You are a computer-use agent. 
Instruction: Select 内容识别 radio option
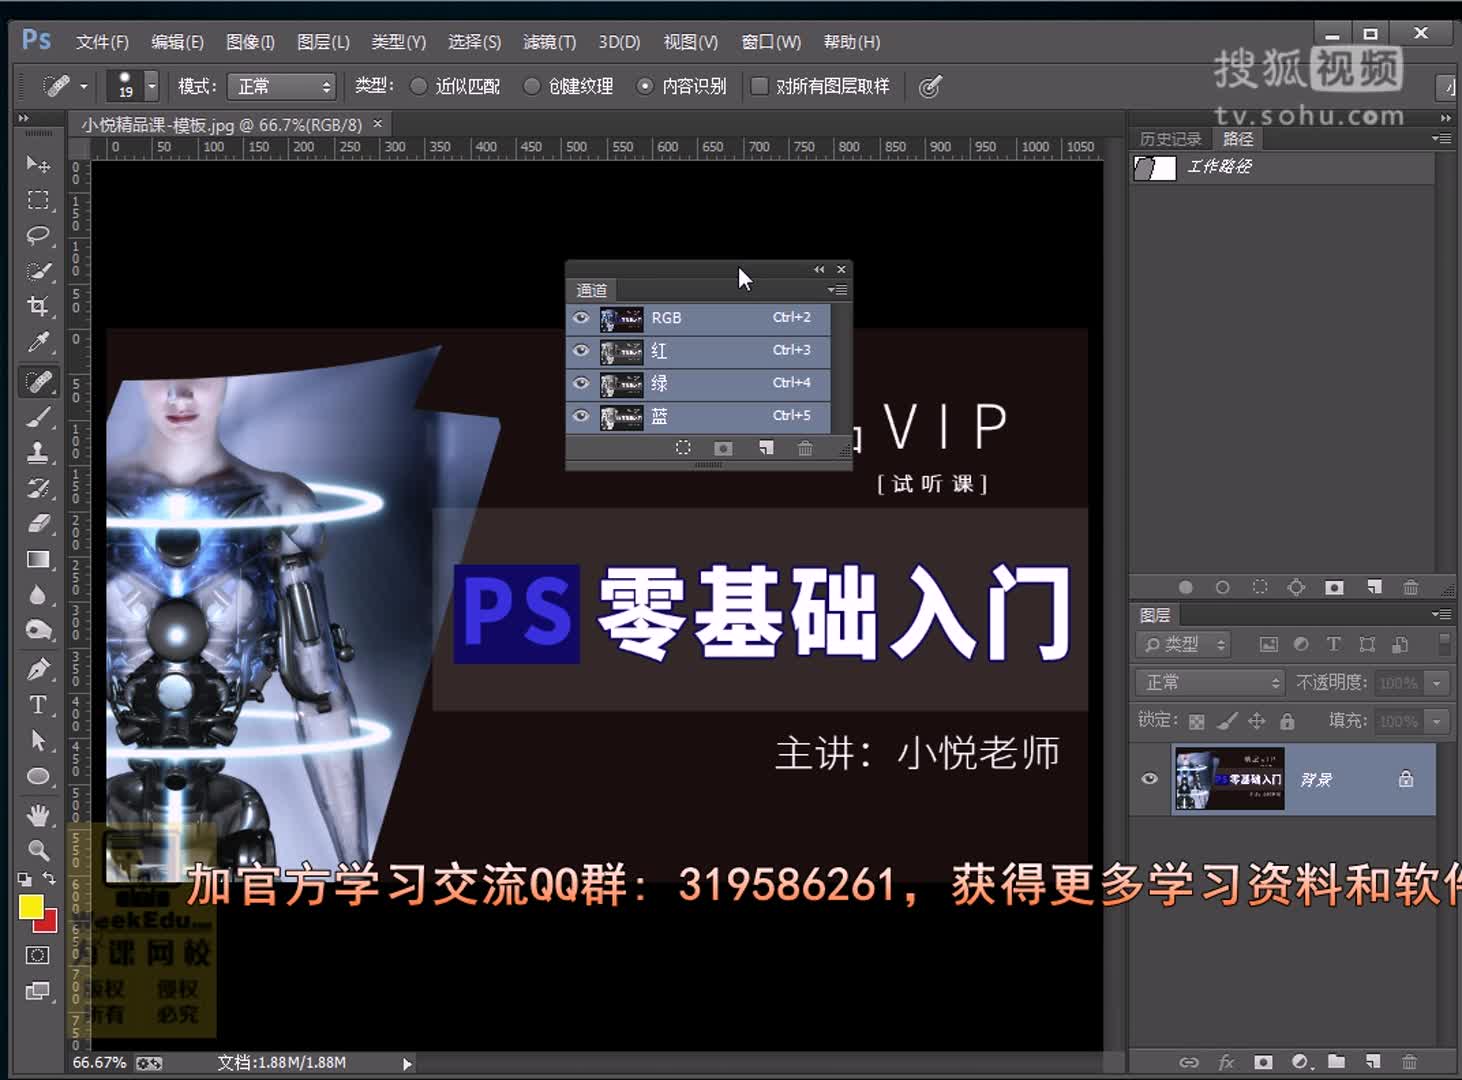645,86
